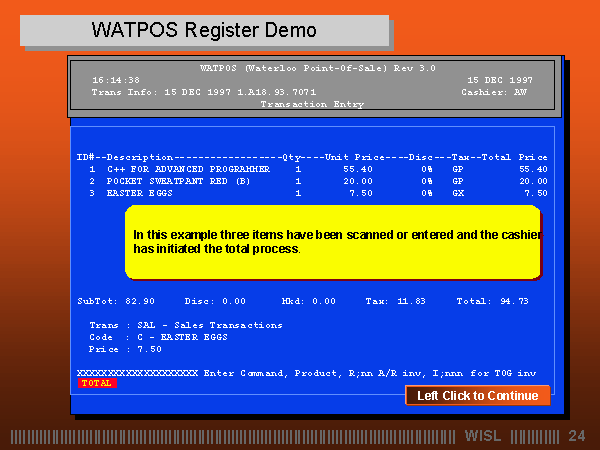Click the Cashier: AW label
This screenshot has width=600, height=450.
(496, 91)
